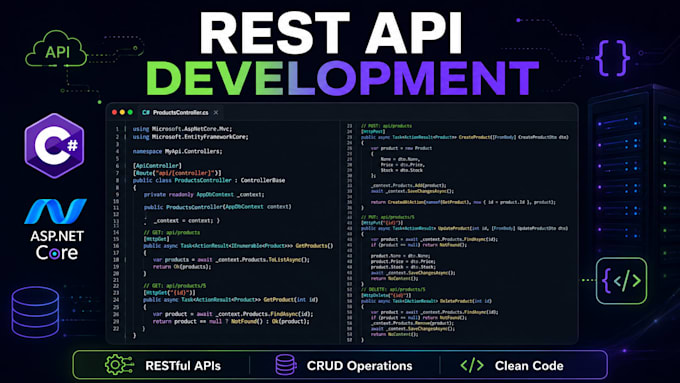Open the ProductsController.cs tab
Screen dimensions: 680x383
[x=180, y=112]
